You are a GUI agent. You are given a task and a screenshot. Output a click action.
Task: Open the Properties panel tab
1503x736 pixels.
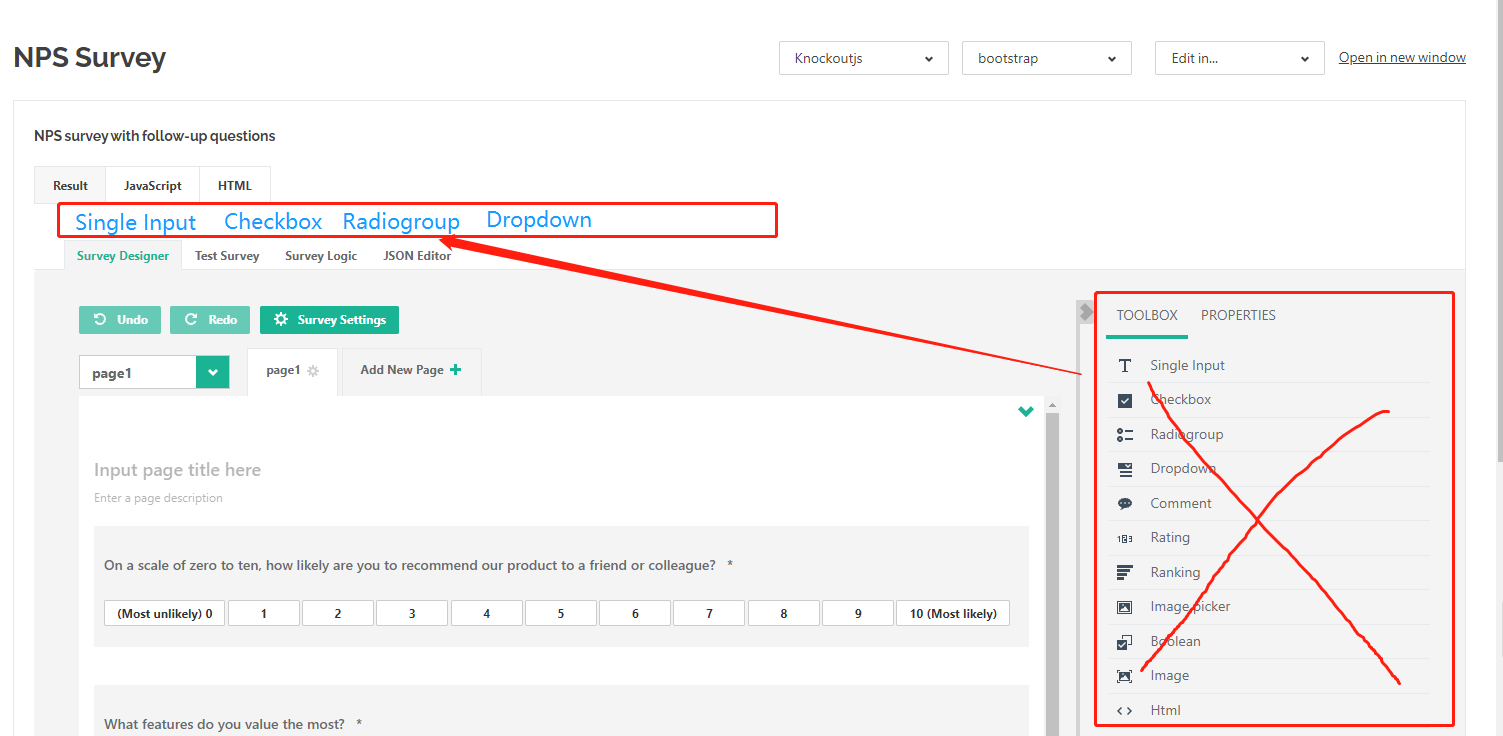1238,315
